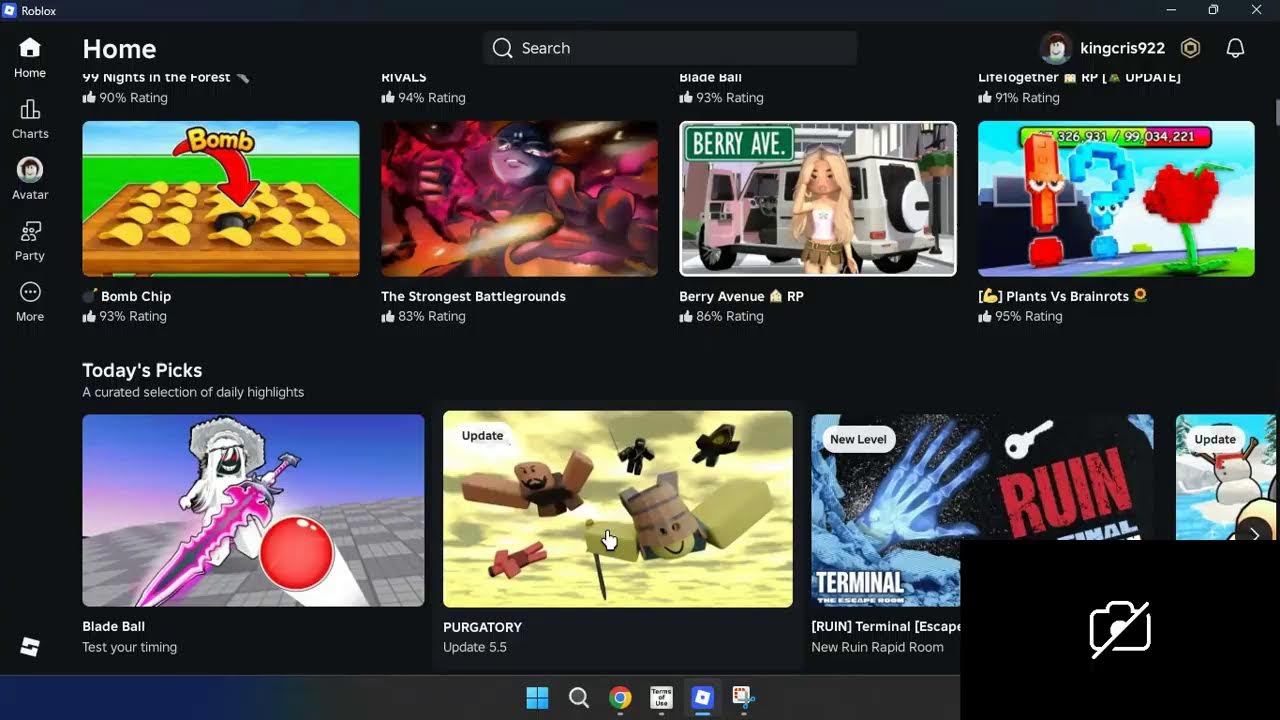Open the notifications bell
This screenshot has height=720, width=1280.
coord(1236,48)
